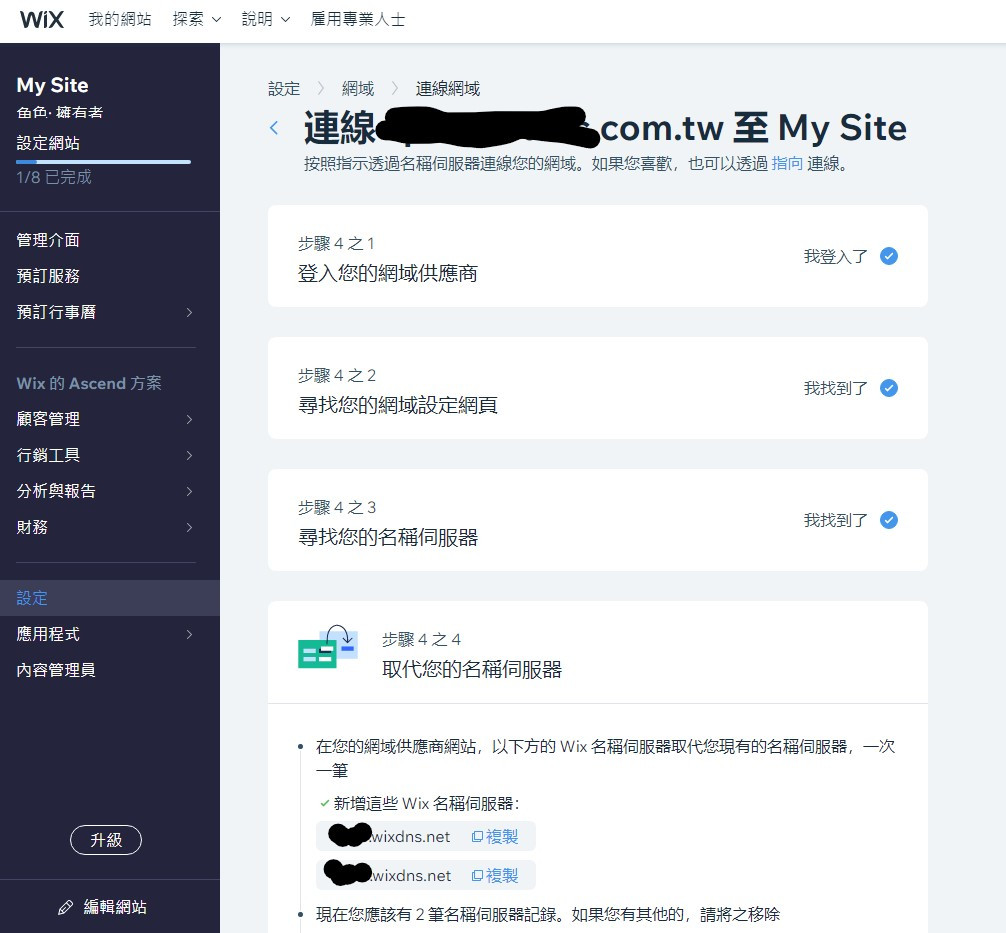
Task: Click the Wix 的 Ascend 方案 heading
Action: pyautogui.click(x=89, y=383)
